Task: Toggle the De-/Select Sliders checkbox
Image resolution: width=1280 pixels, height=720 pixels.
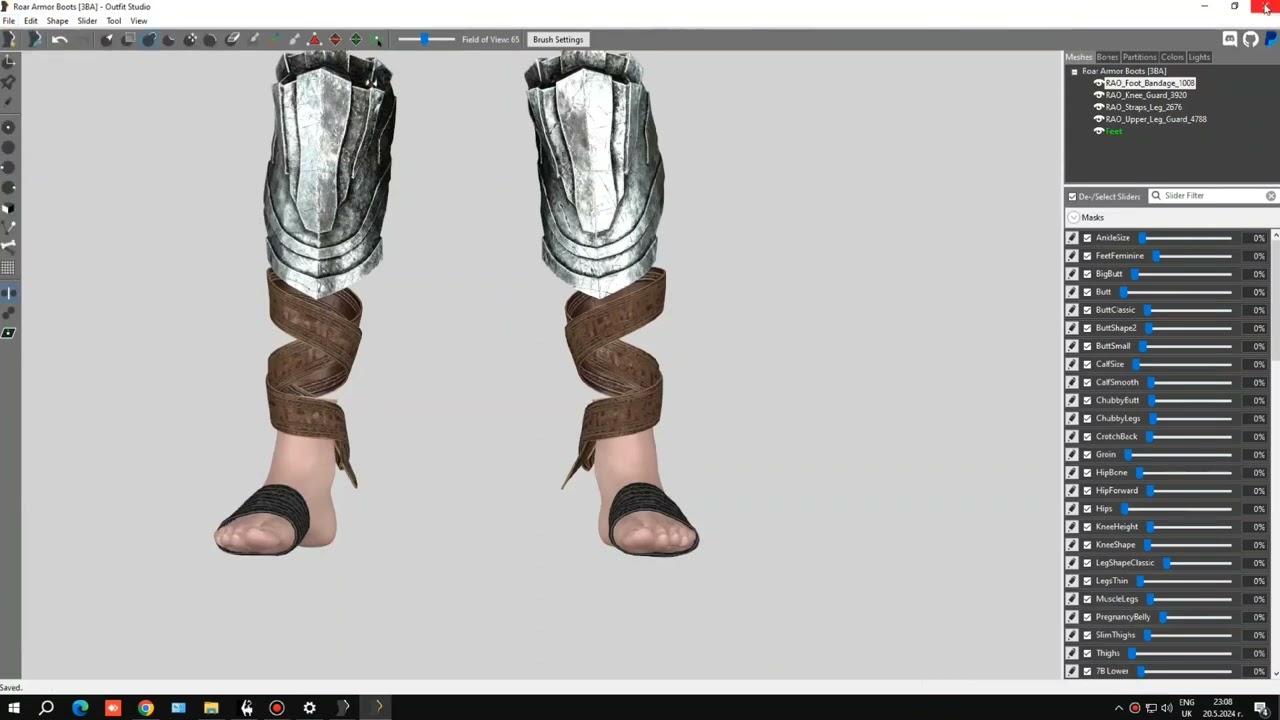Action: (1072, 196)
